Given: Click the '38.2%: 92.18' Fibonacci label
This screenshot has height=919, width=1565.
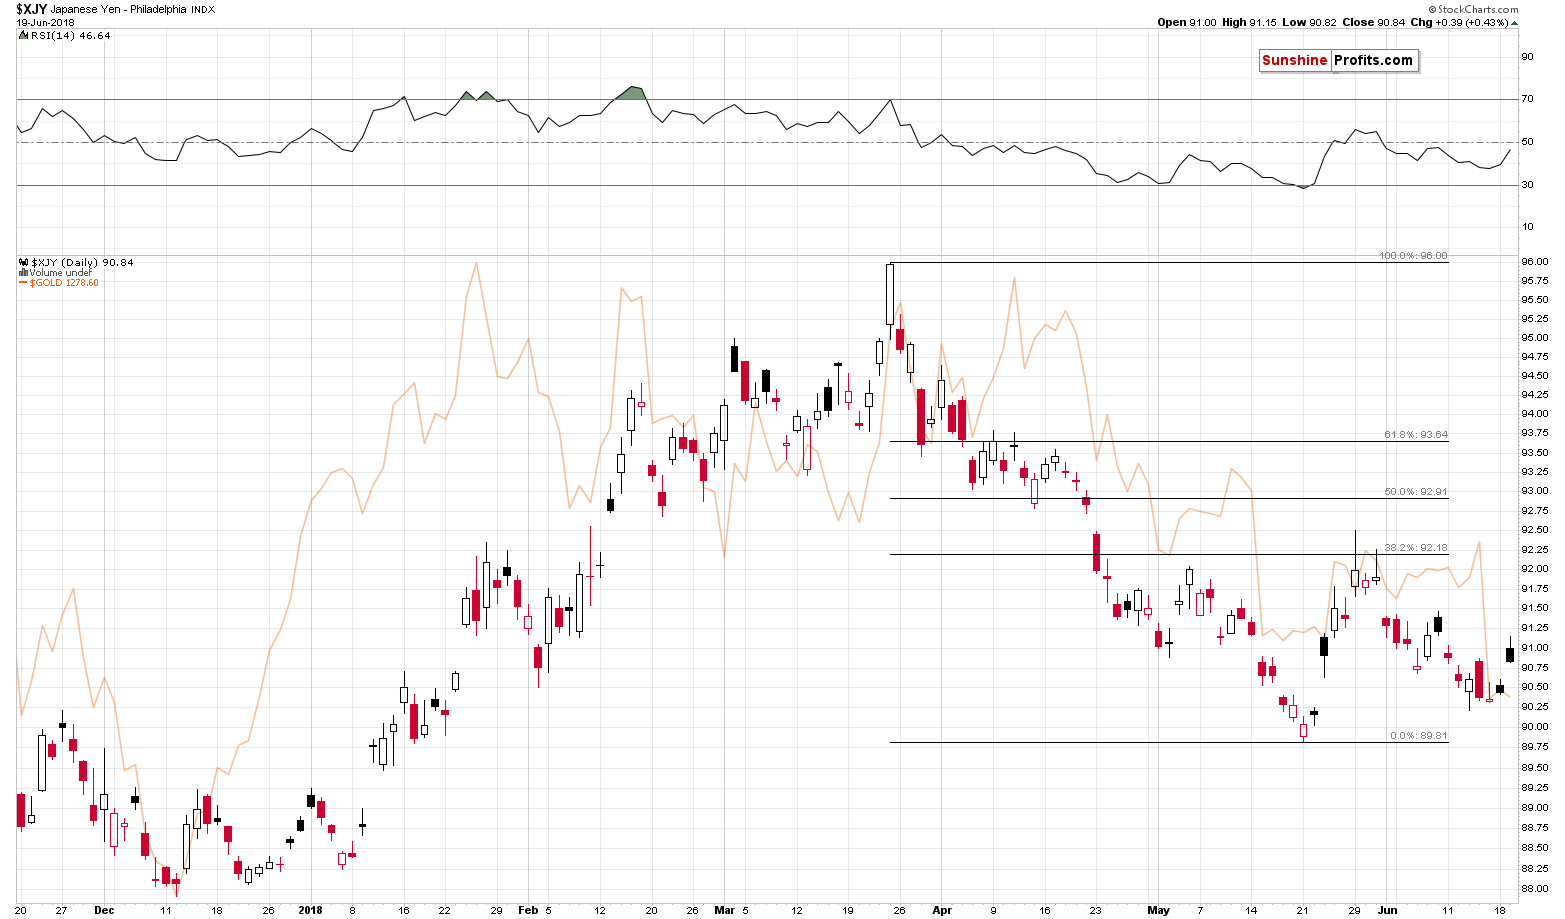Looking at the screenshot, I should click(x=1416, y=548).
